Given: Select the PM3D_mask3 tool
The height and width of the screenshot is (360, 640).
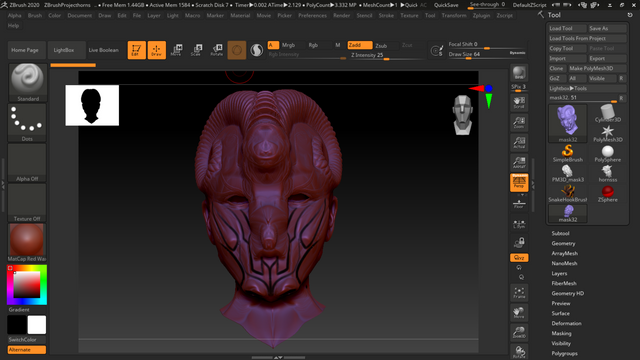Looking at the screenshot, I should pos(567,173).
